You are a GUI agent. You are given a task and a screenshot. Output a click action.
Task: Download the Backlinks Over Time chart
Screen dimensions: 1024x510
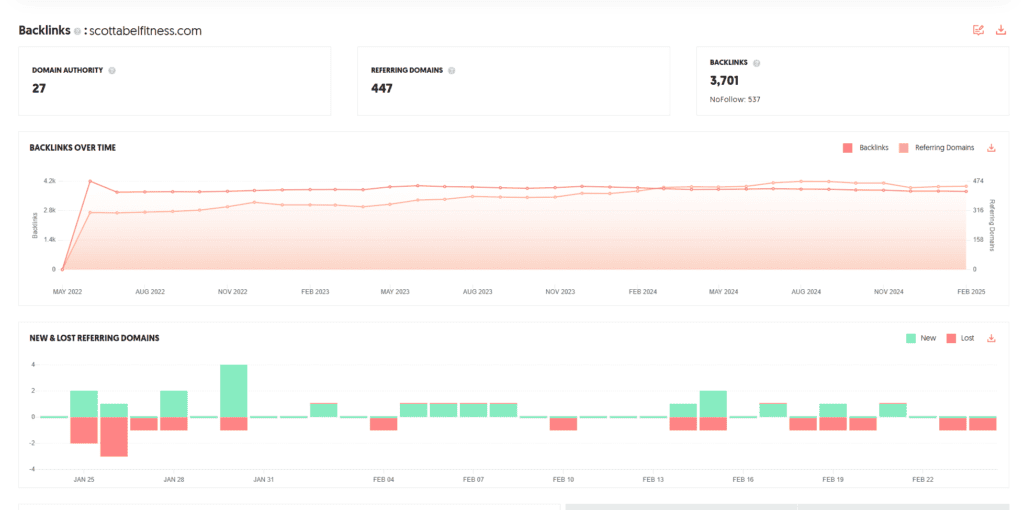(x=991, y=148)
